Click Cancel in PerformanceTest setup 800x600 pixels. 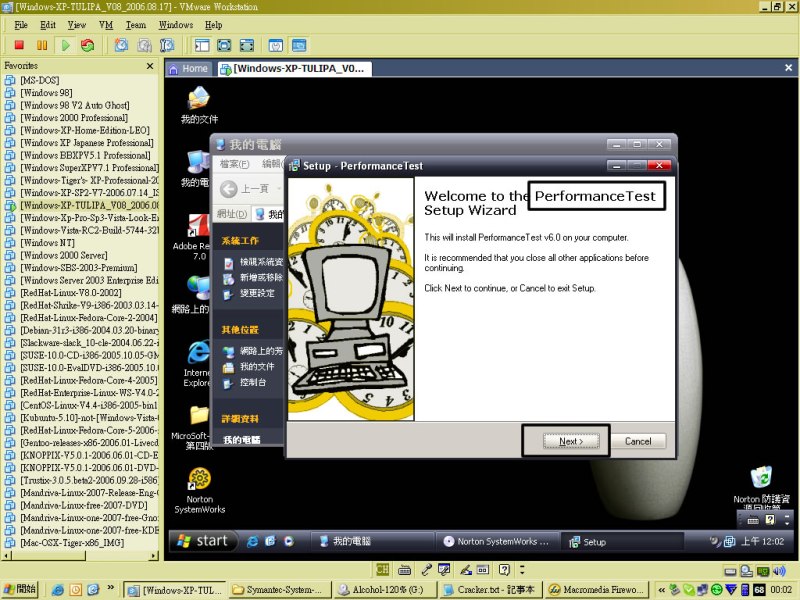click(x=638, y=441)
